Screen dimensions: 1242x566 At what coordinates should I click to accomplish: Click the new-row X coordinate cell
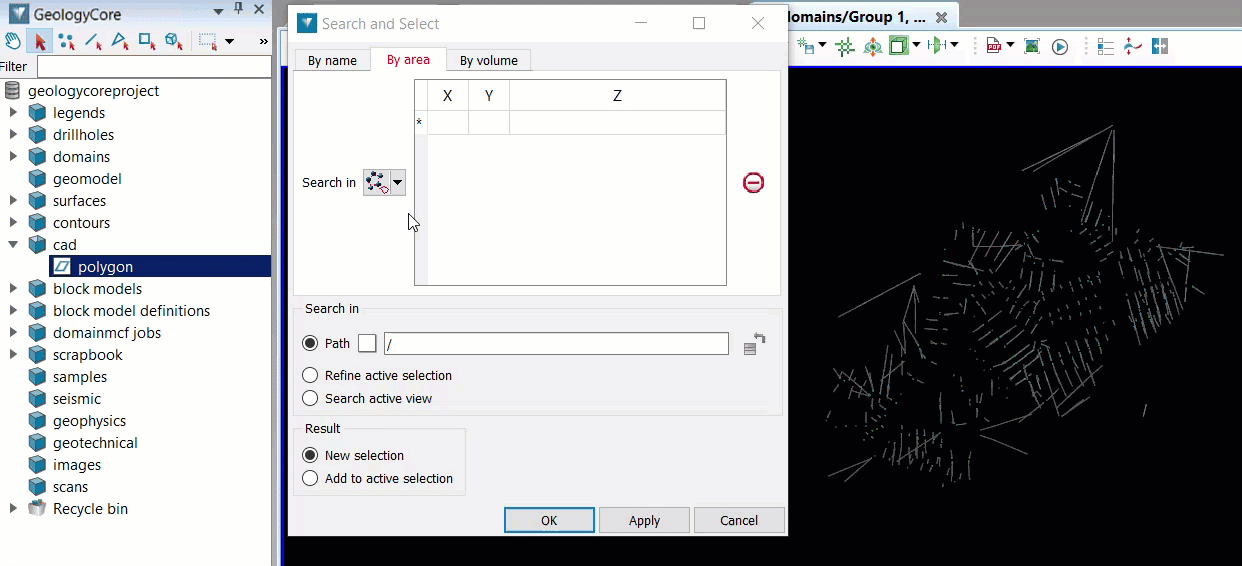(447, 123)
